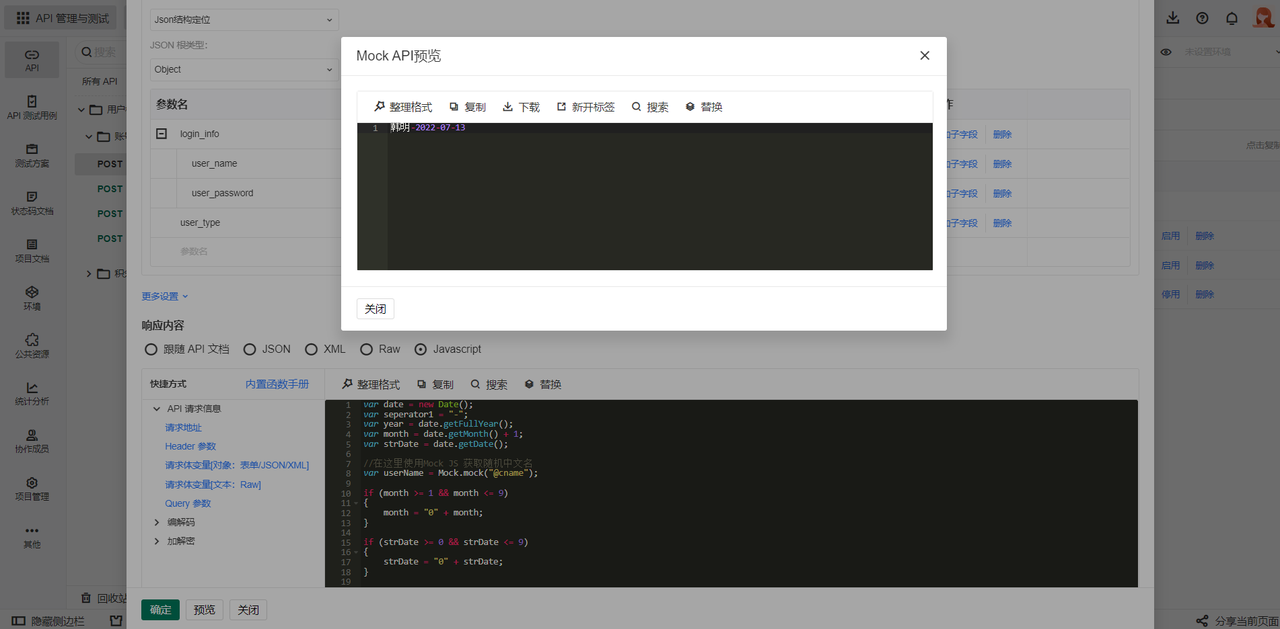Open 统计分析 in the sidebar
Image resolution: width=1280 pixels, height=629 pixels.
pos(32,393)
